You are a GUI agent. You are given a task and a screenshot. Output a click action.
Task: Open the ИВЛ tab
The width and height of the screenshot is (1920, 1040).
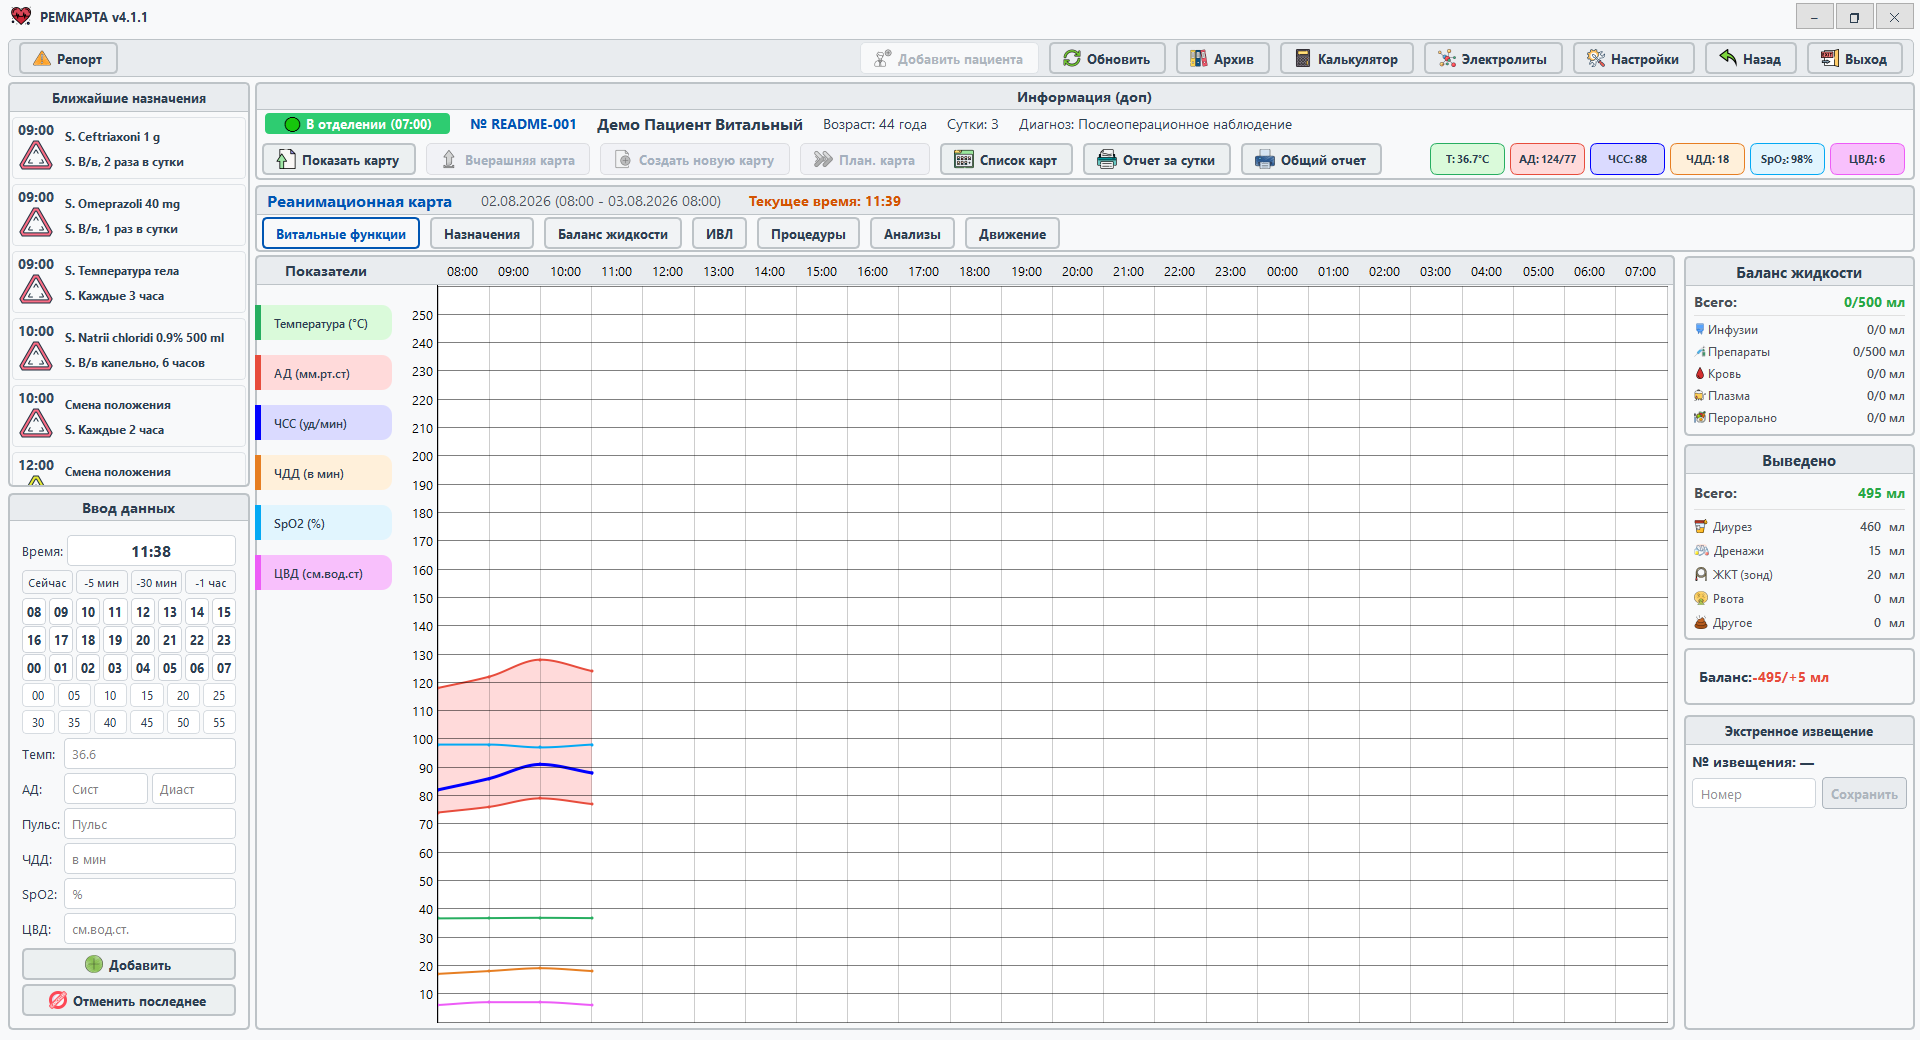coord(719,234)
